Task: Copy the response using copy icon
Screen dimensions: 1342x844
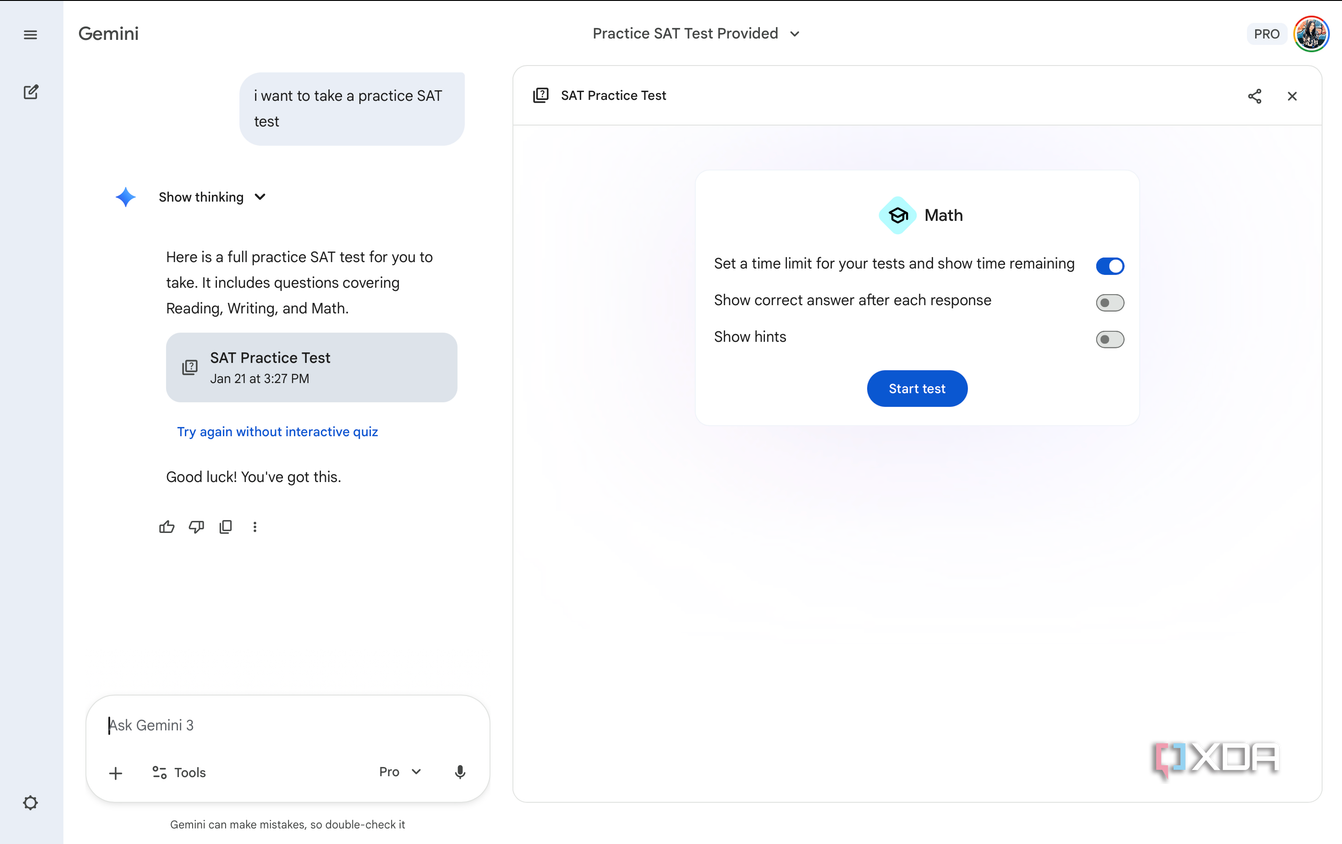Action: point(226,527)
